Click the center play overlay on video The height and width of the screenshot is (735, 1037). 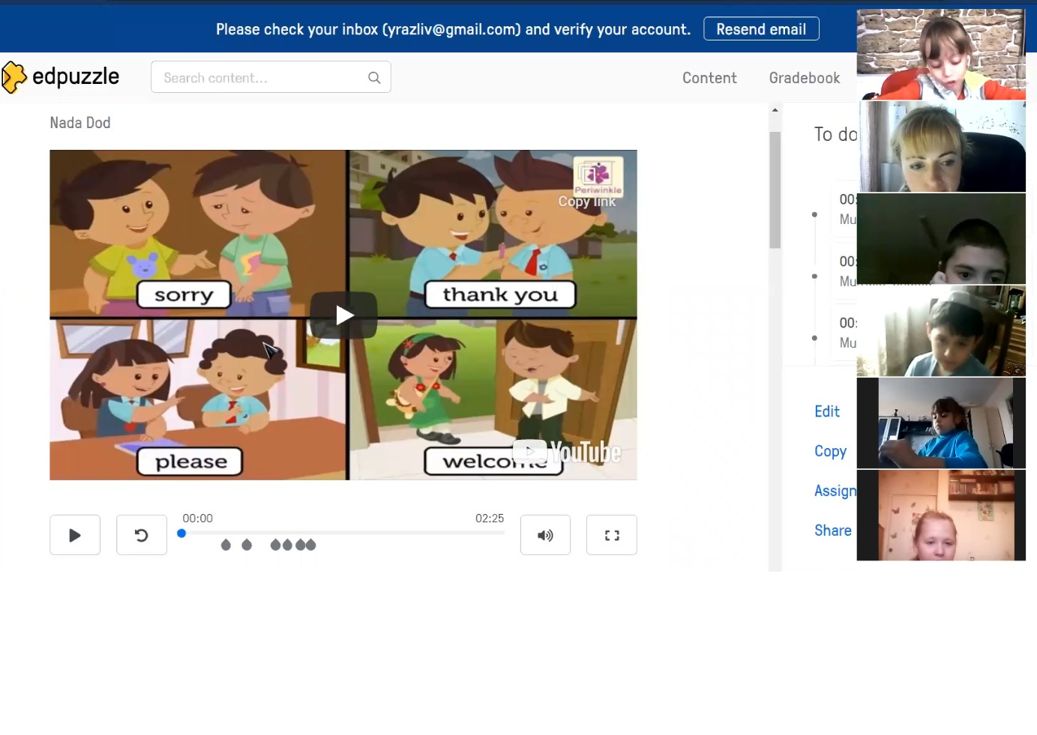pos(343,315)
